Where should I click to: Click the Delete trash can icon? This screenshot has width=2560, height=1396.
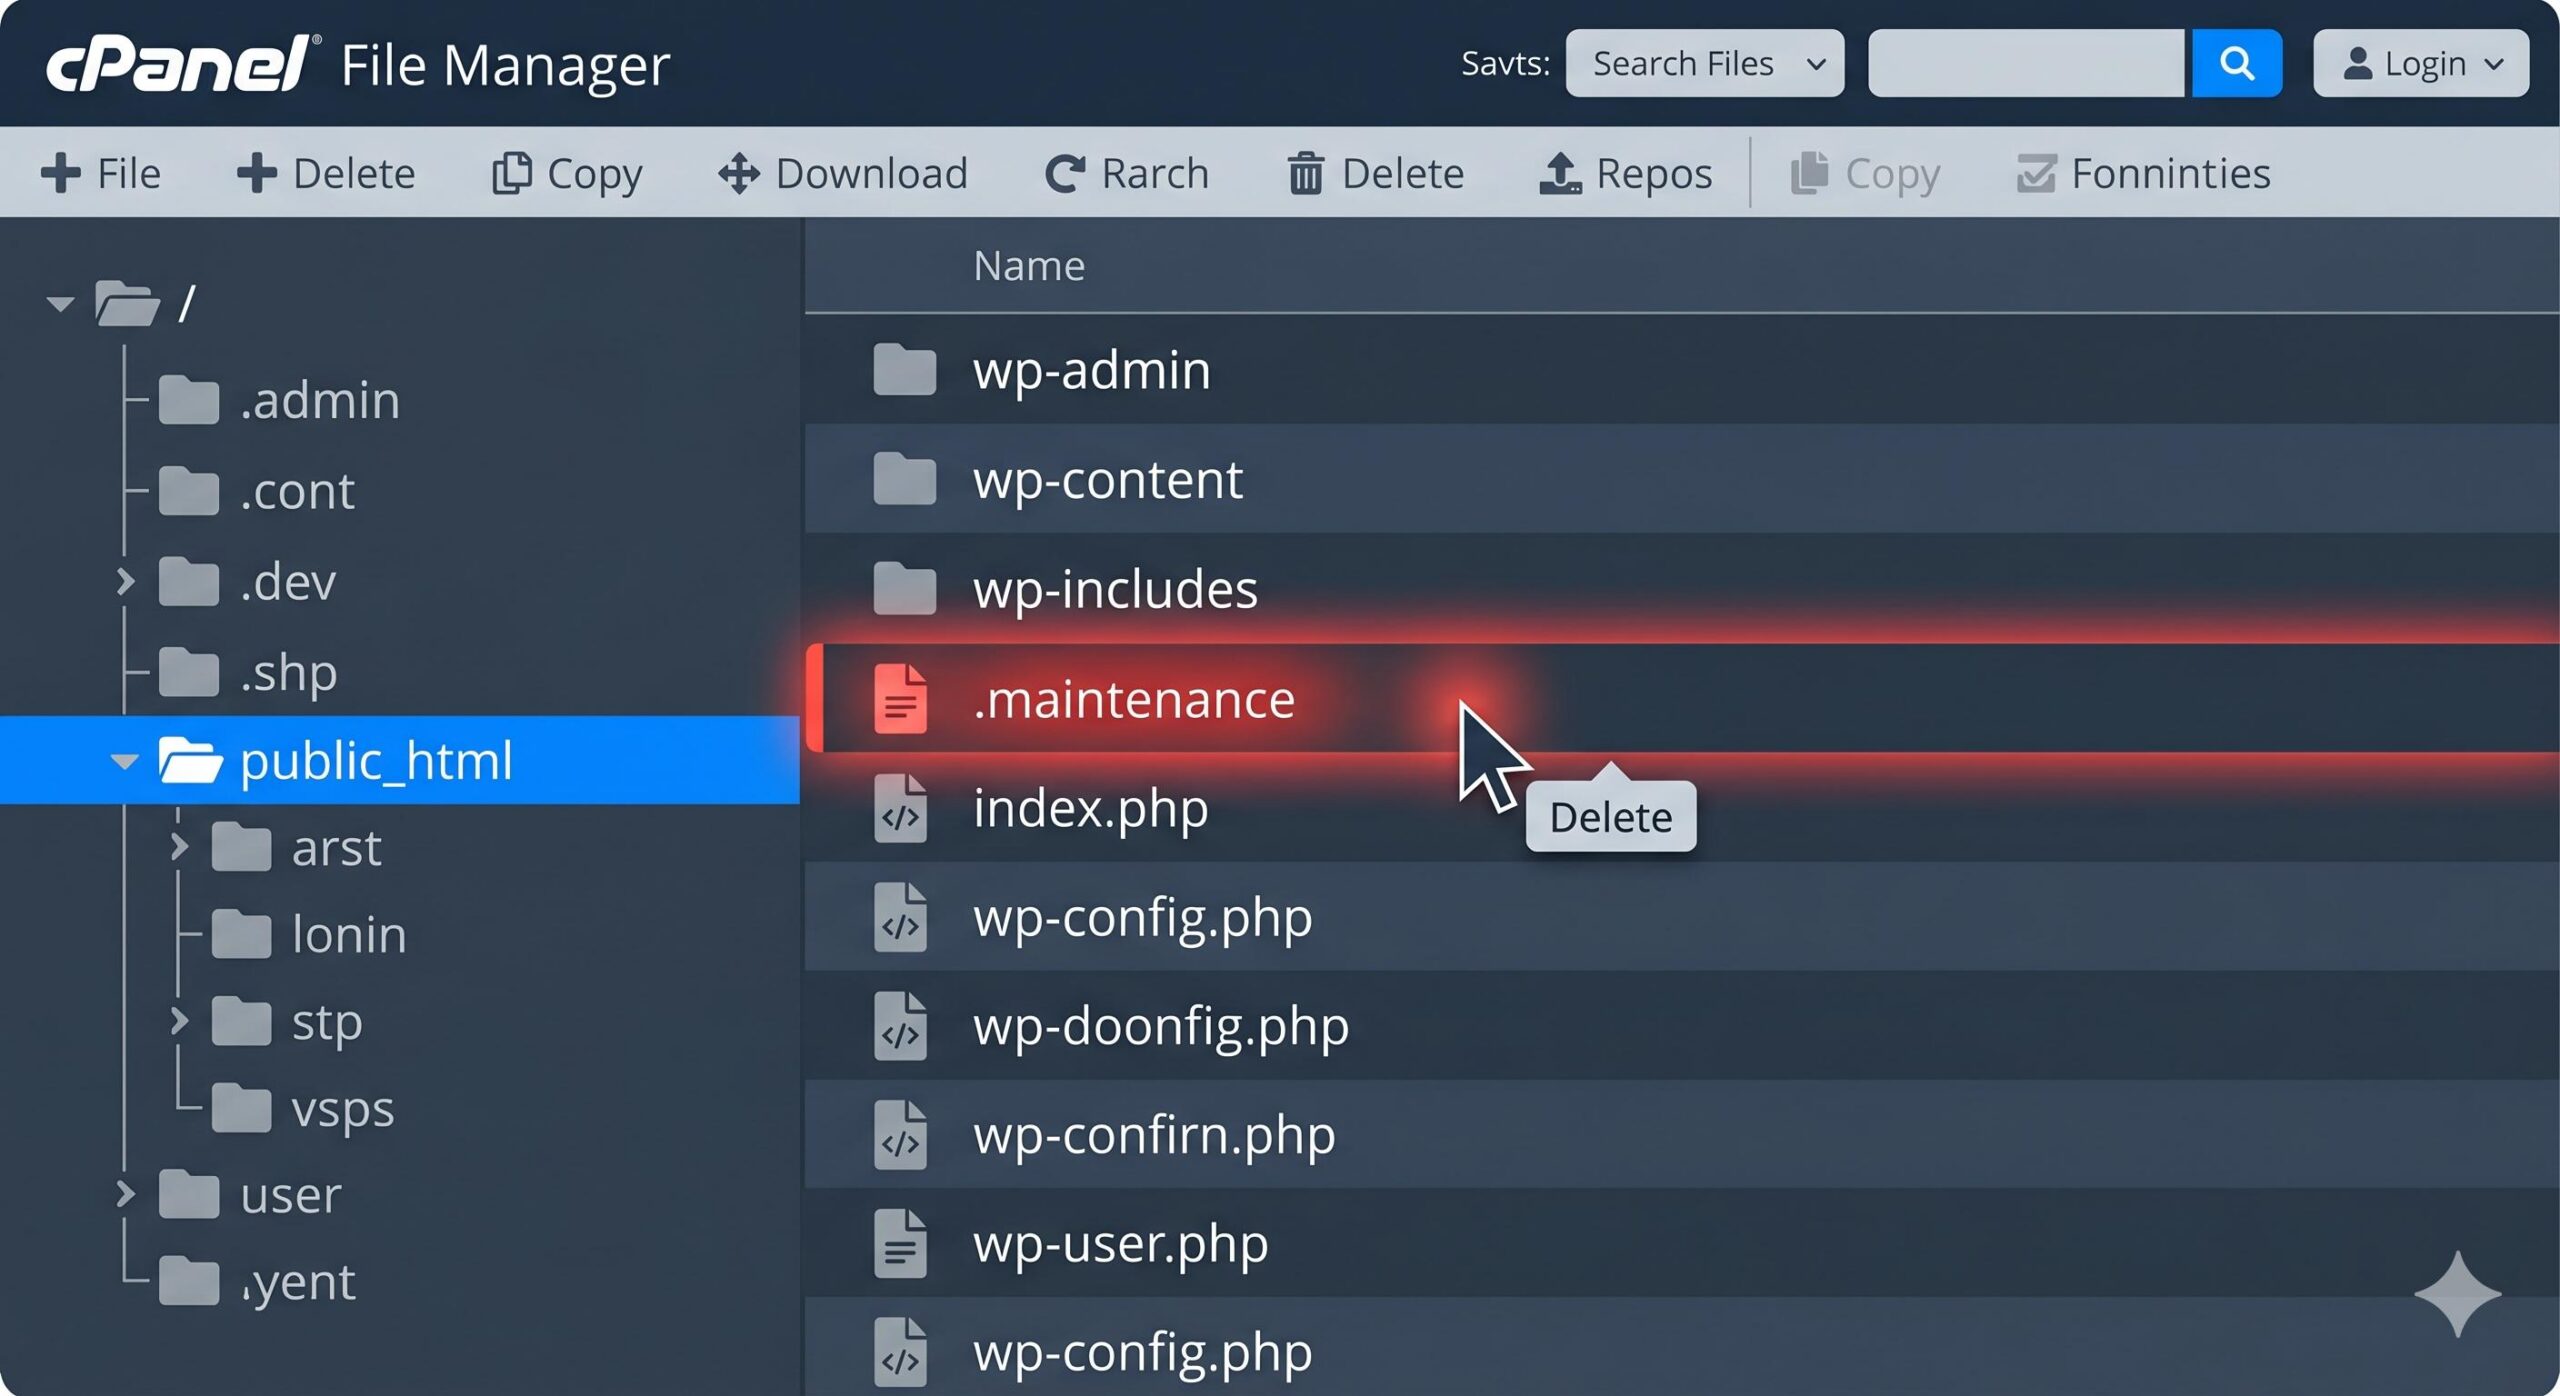tap(1305, 172)
